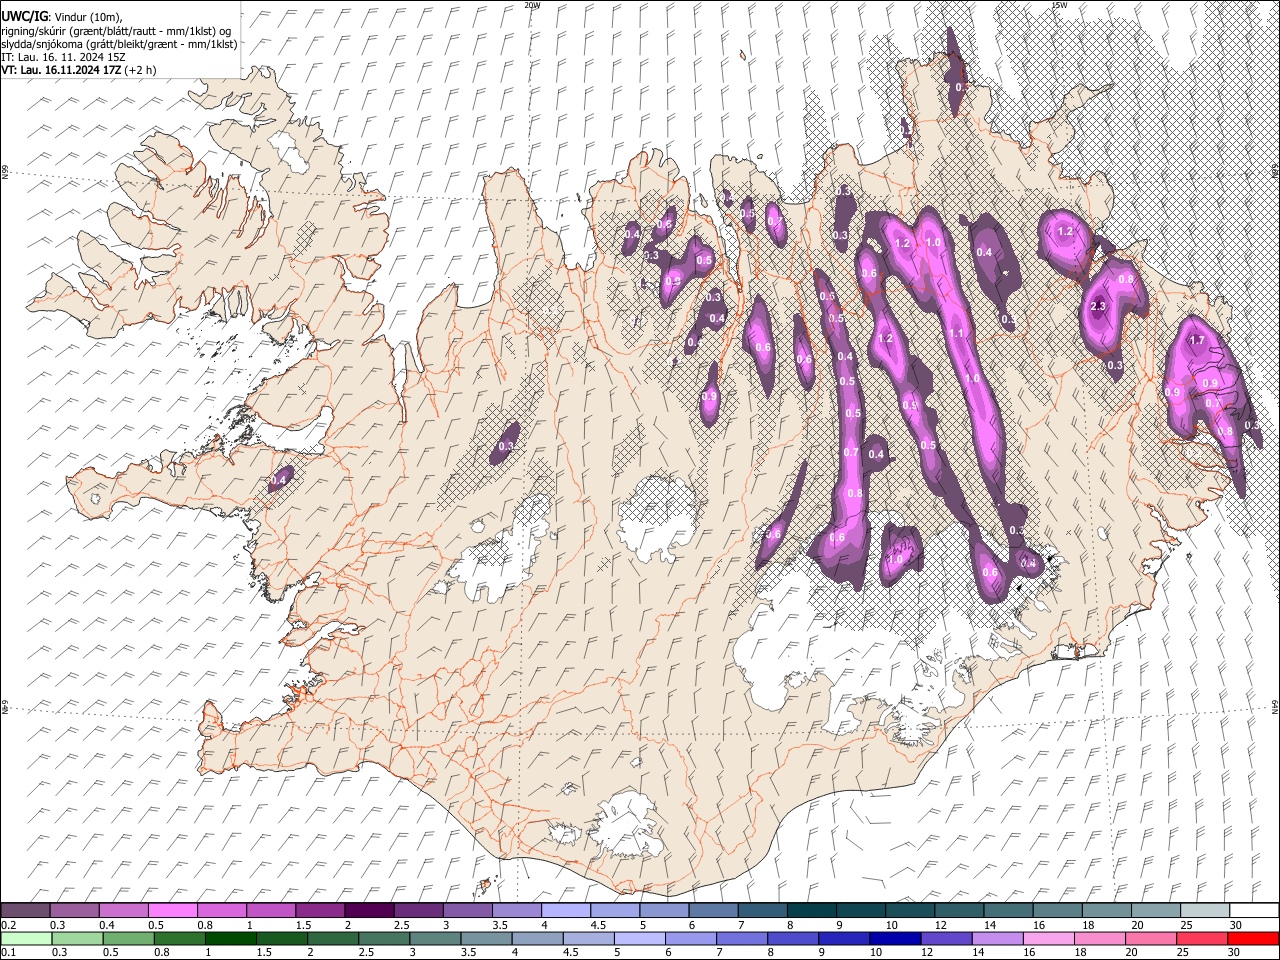
Task: Click the darkest purple swatch in snow legend
Action: tap(369, 911)
